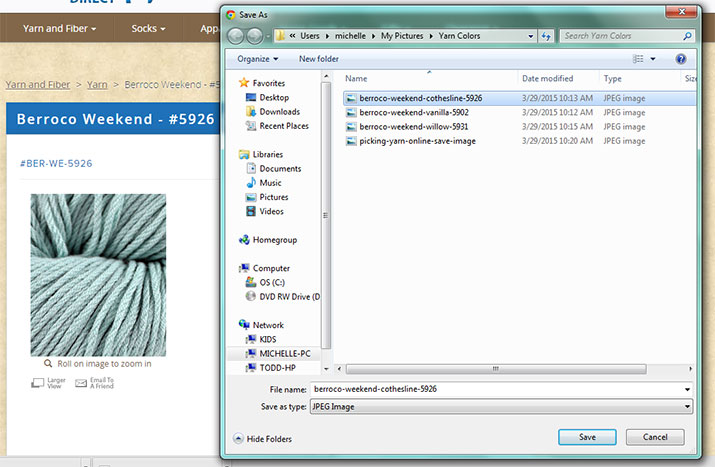Click the My Pictures breadcrumb
This screenshot has width=715, height=467.
coord(402,36)
